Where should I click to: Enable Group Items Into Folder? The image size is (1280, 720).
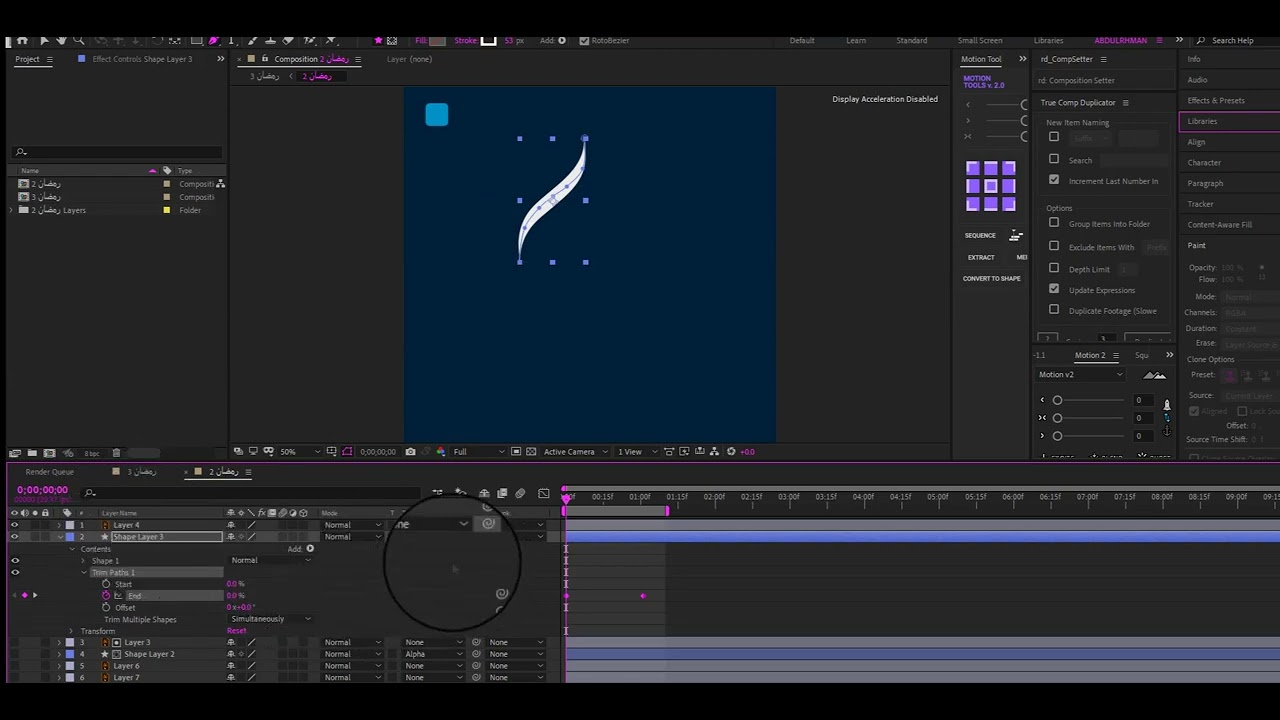[x=1054, y=223]
